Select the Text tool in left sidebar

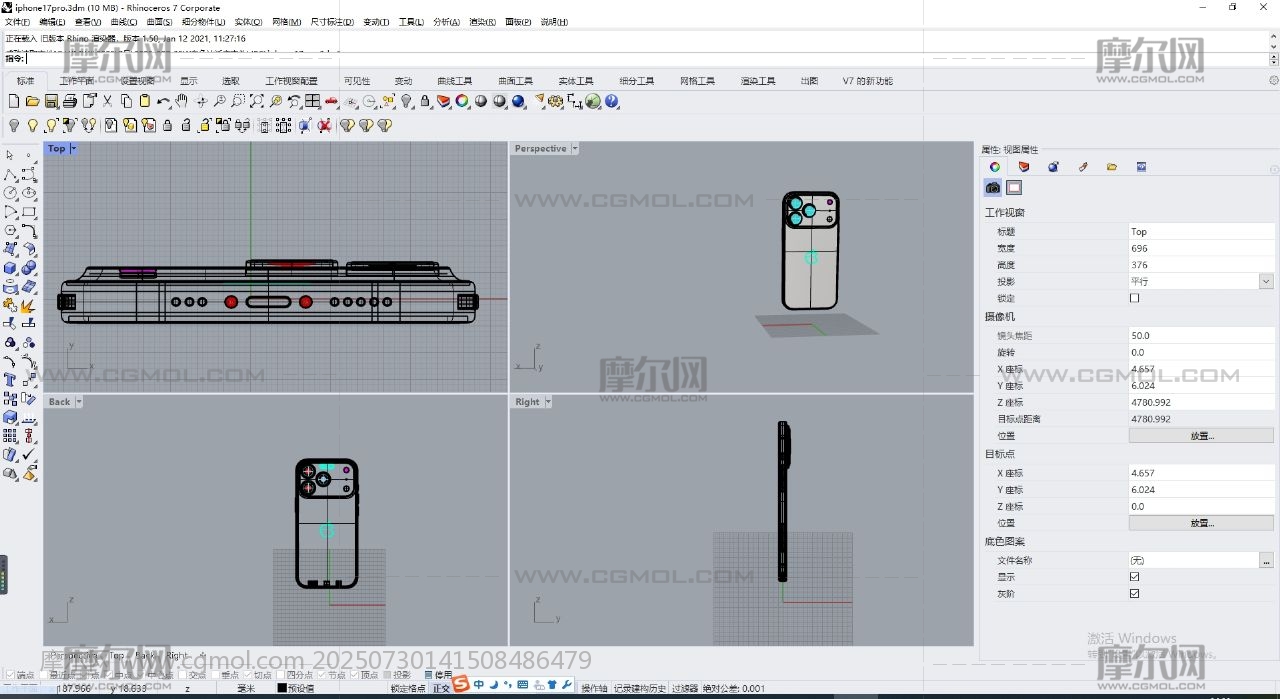pos(10,380)
